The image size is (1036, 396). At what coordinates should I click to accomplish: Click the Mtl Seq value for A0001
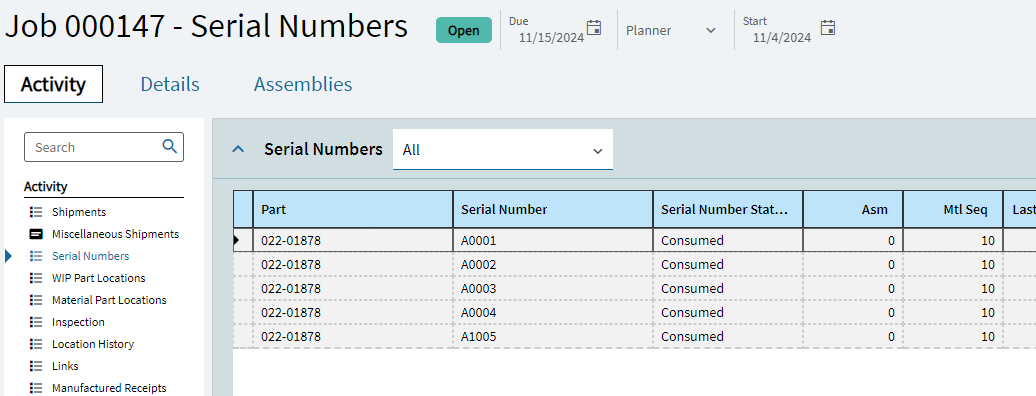coord(953,241)
